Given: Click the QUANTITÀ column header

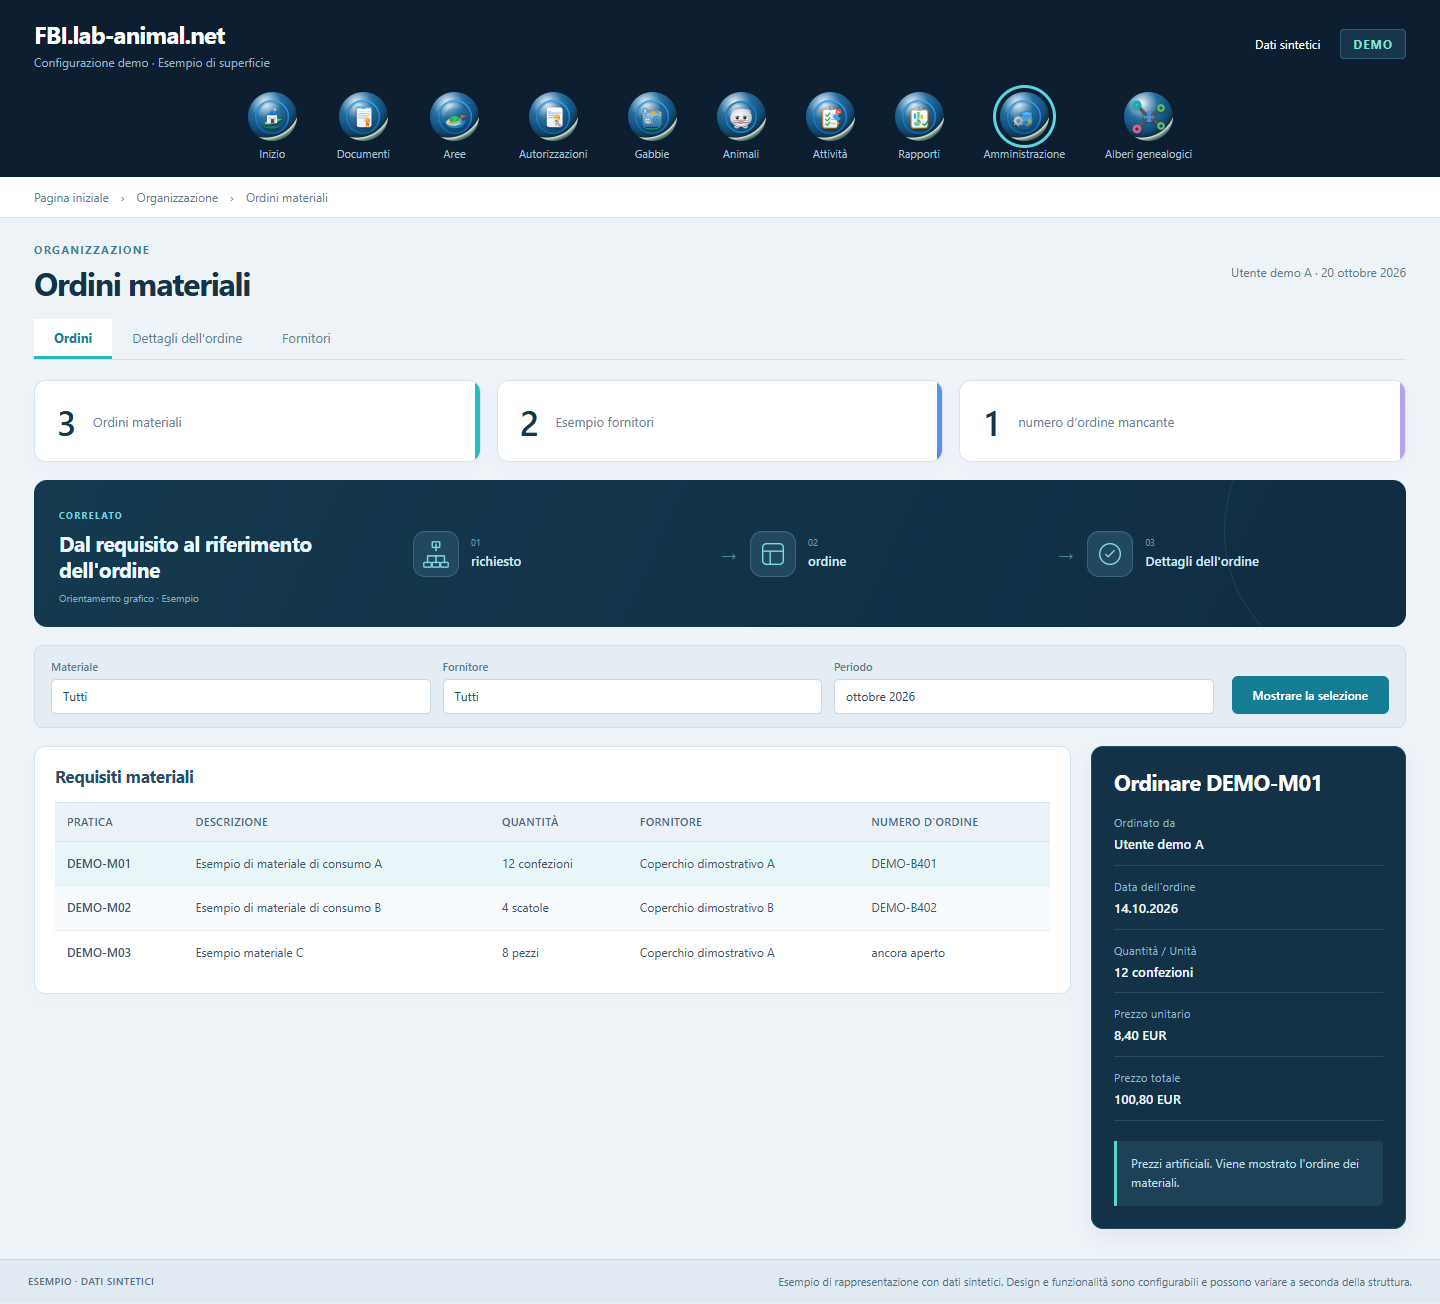Looking at the screenshot, I should [x=530, y=822].
